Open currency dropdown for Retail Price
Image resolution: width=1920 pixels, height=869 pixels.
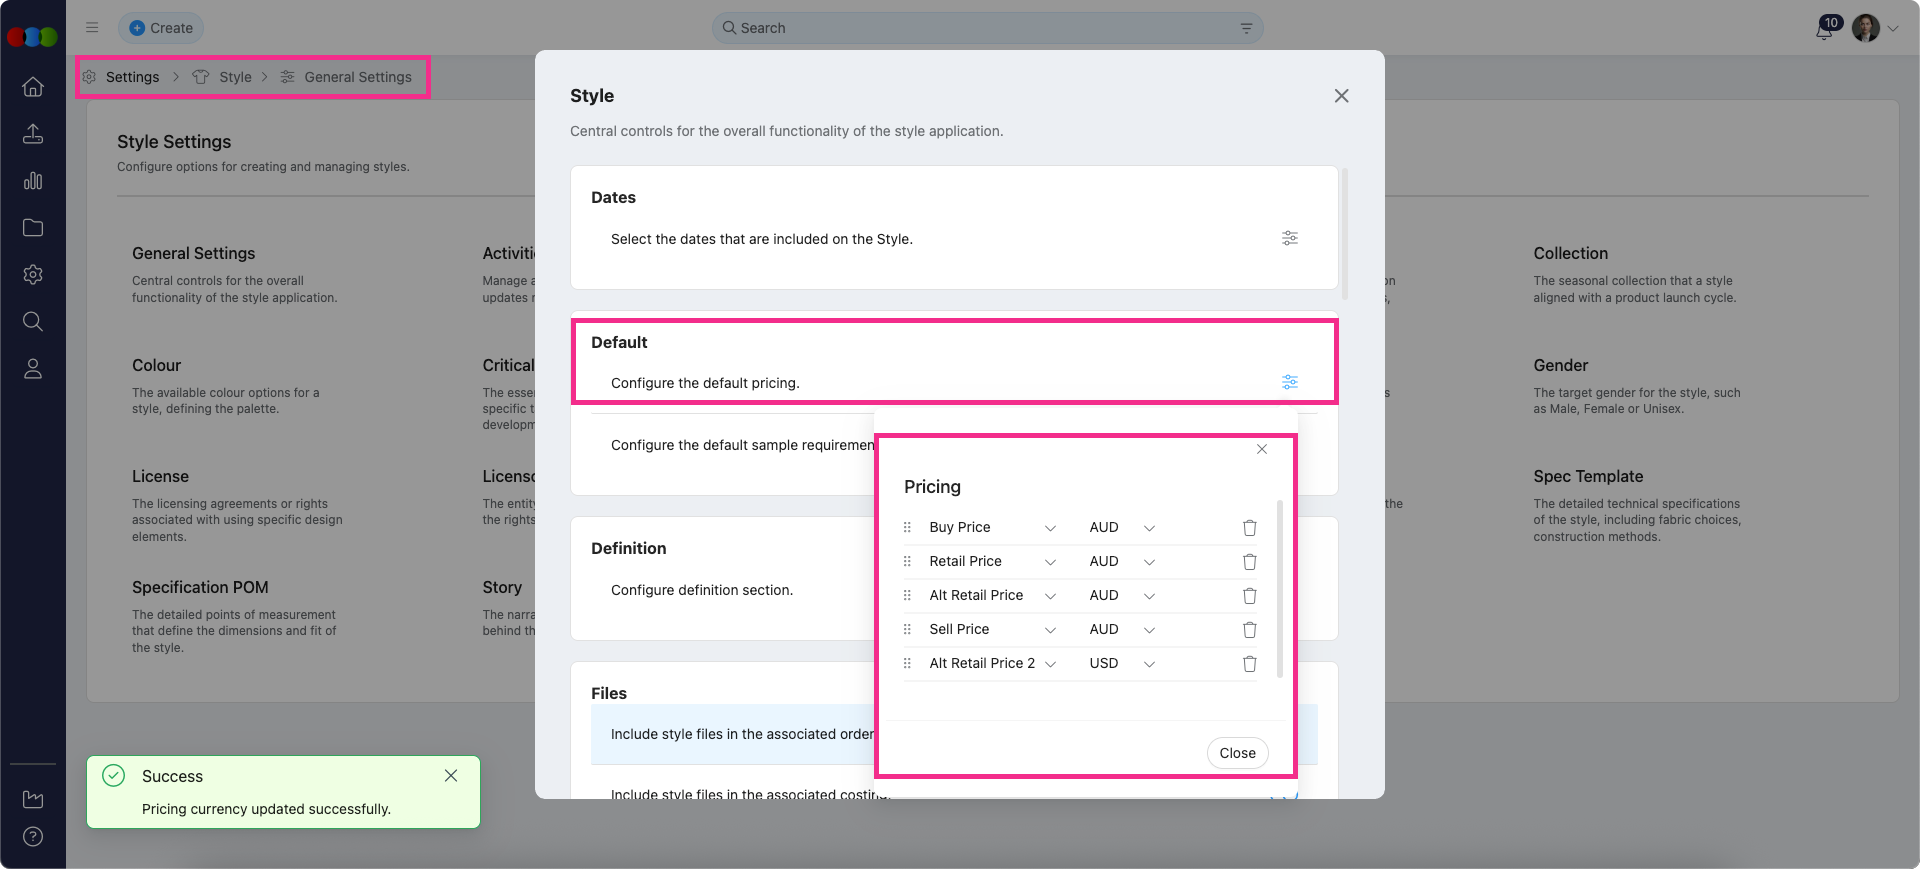(x=1149, y=562)
